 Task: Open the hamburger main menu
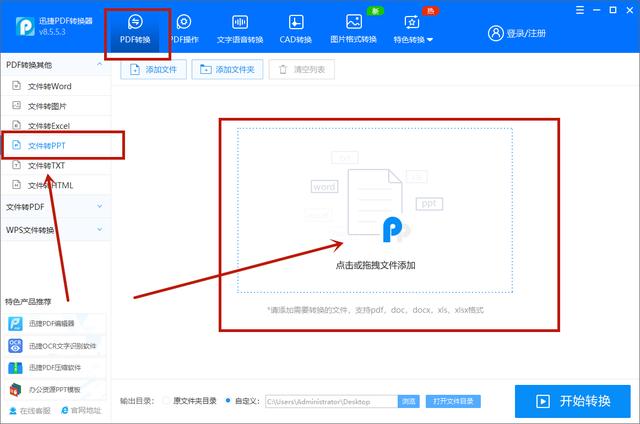[x=580, y=10]
